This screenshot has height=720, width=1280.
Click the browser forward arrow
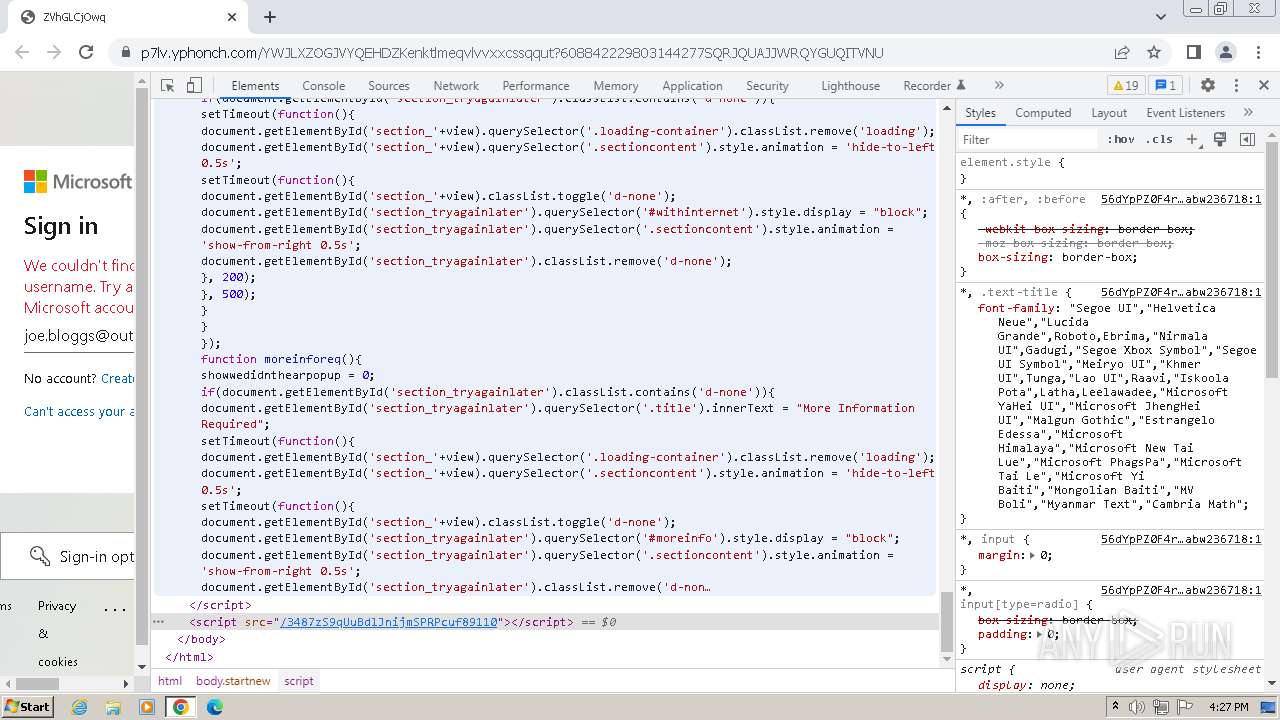click(54, 53)
